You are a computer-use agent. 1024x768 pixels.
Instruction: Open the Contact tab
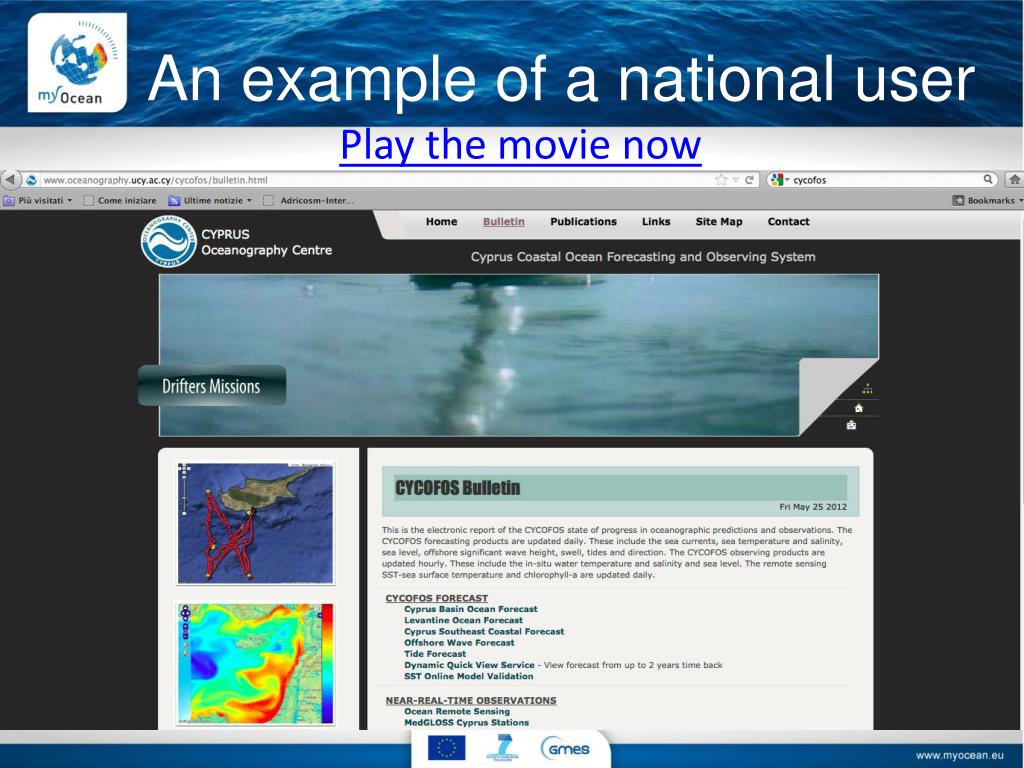pyautogui.click(x=788, y=221)
